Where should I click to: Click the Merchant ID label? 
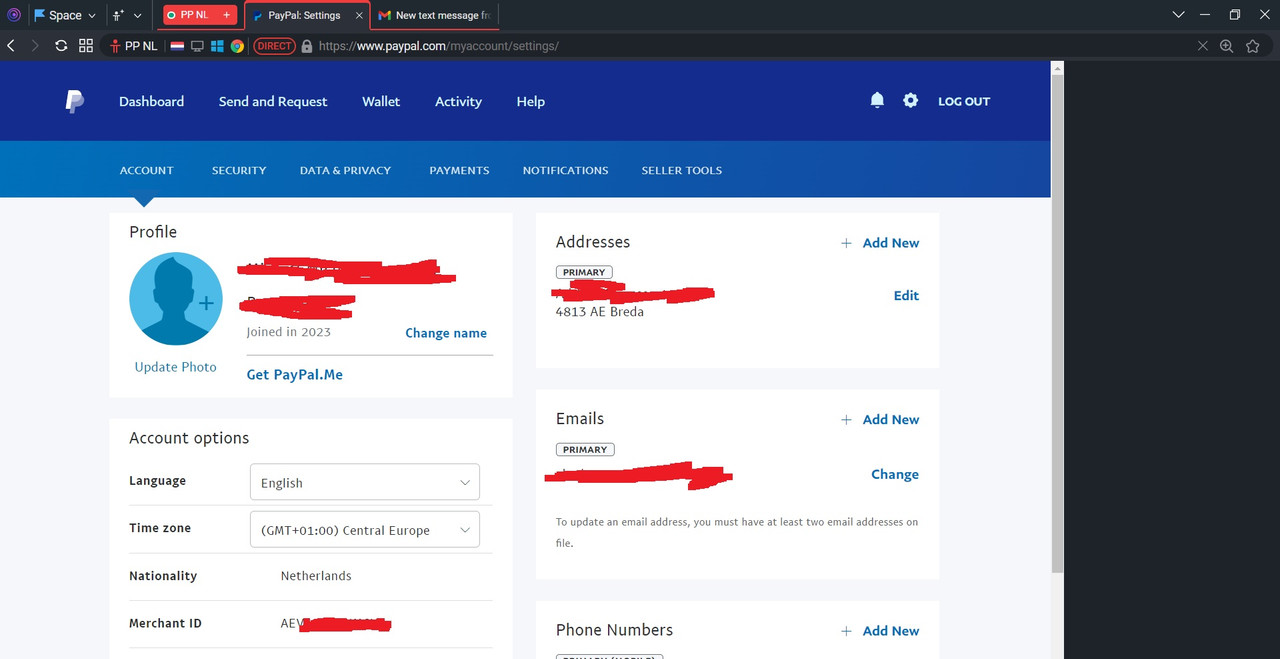click(165, 623)
